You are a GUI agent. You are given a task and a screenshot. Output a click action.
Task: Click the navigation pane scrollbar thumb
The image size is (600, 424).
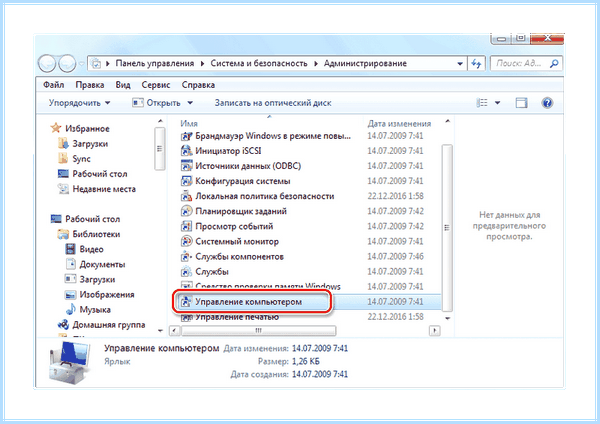[159, 148]
